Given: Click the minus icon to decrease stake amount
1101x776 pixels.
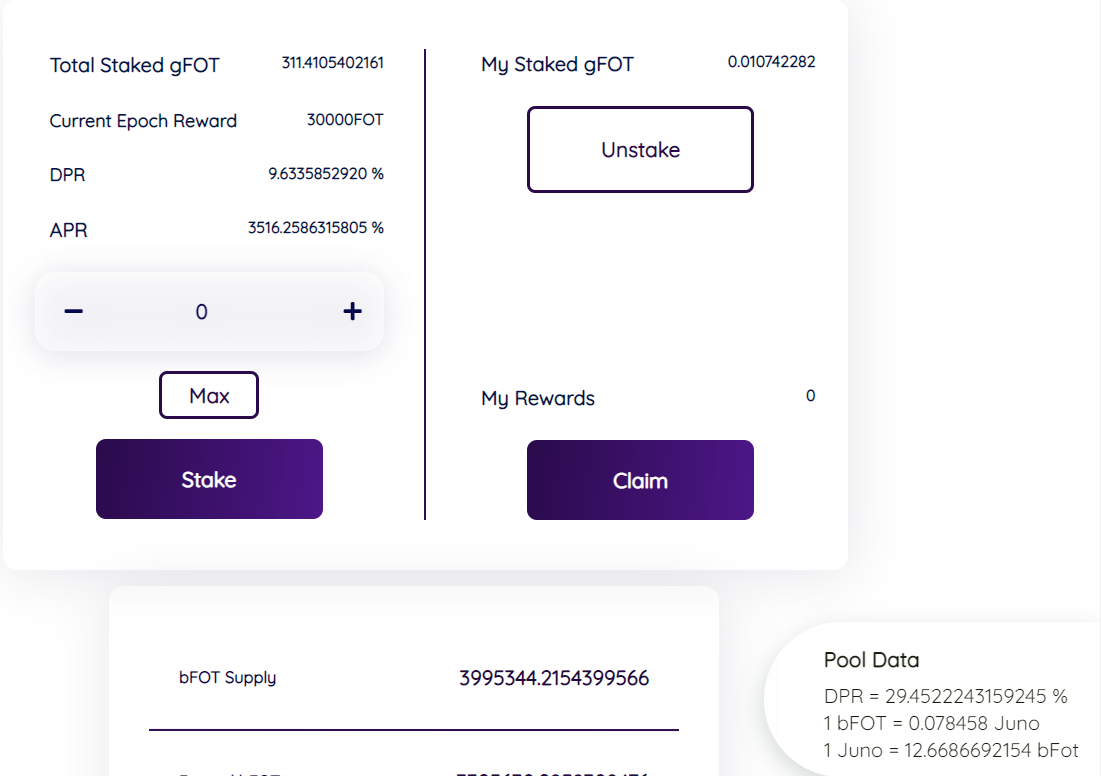Looking at the screenshot, I should coord(73,312).
